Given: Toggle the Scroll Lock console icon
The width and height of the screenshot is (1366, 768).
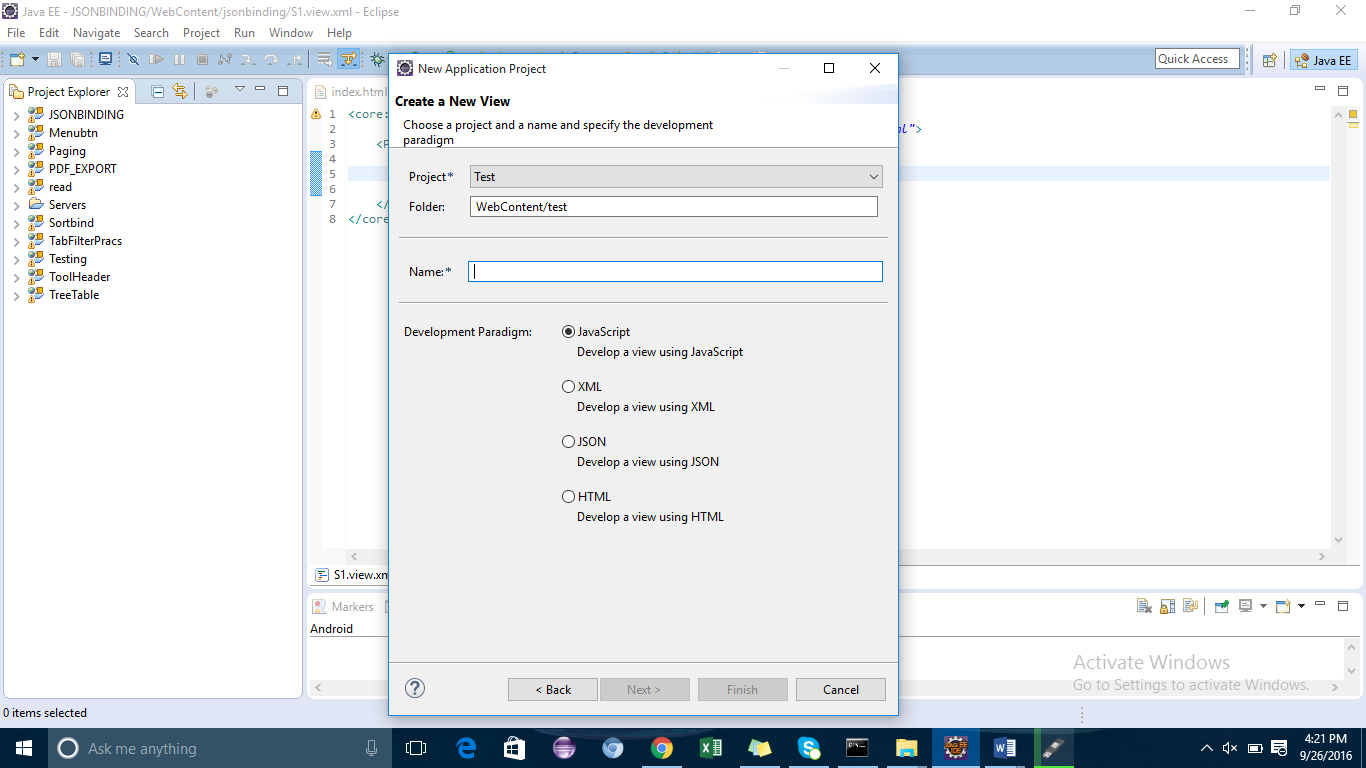Looking at the screenshot, I should pyautogui.click(x=1167, y=606).
